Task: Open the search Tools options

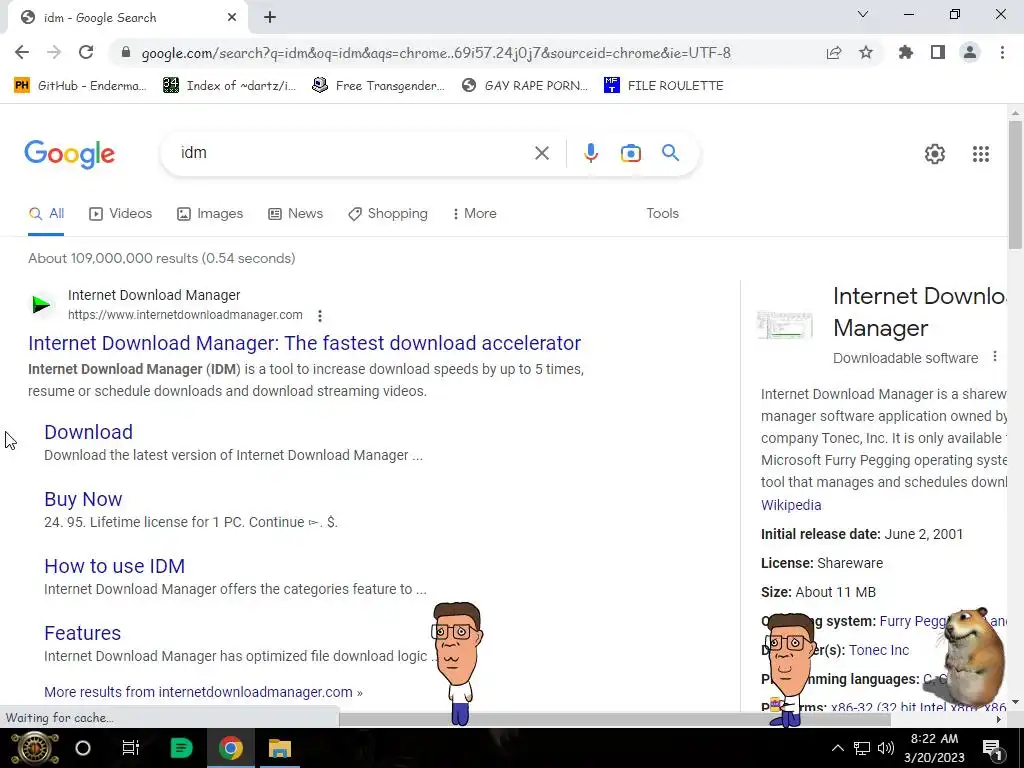Action: pos(662,214)
